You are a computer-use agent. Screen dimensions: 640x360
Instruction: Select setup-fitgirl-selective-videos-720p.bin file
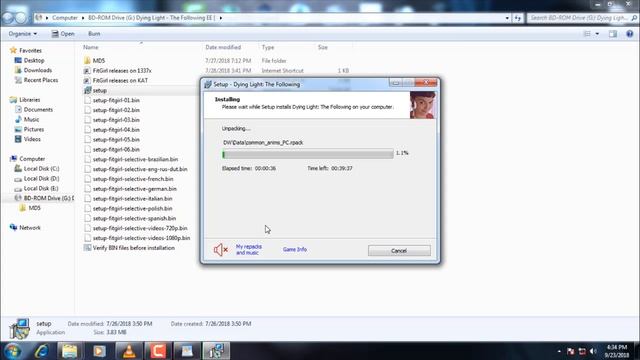(x=140, y=228)
